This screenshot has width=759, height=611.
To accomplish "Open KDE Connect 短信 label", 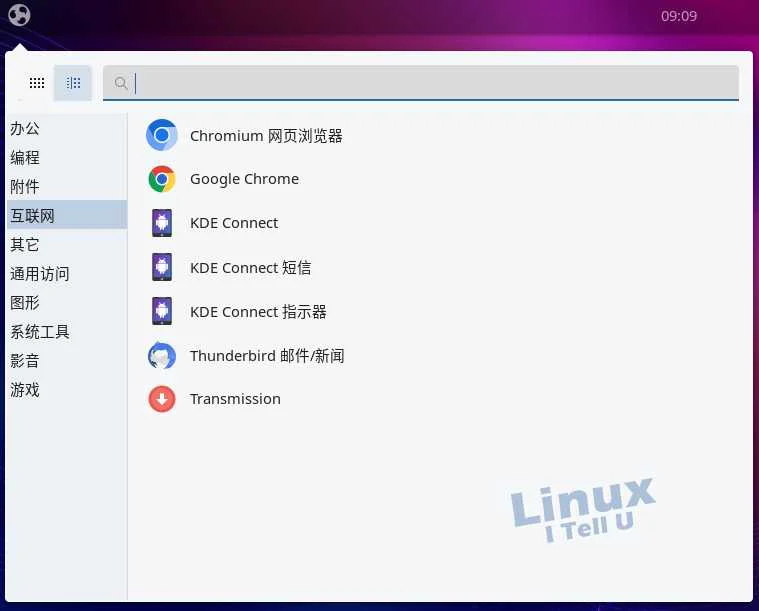I will coord(250,268).
